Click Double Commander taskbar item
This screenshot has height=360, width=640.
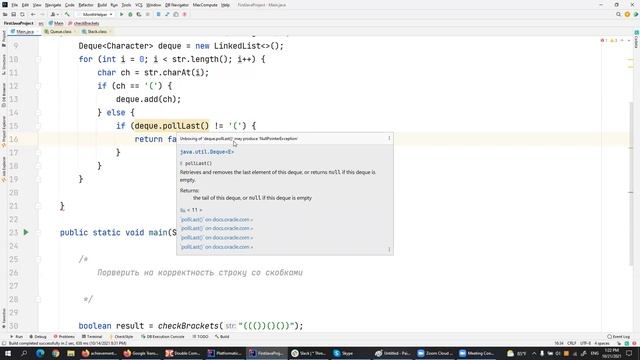click(x=182, y=353)
